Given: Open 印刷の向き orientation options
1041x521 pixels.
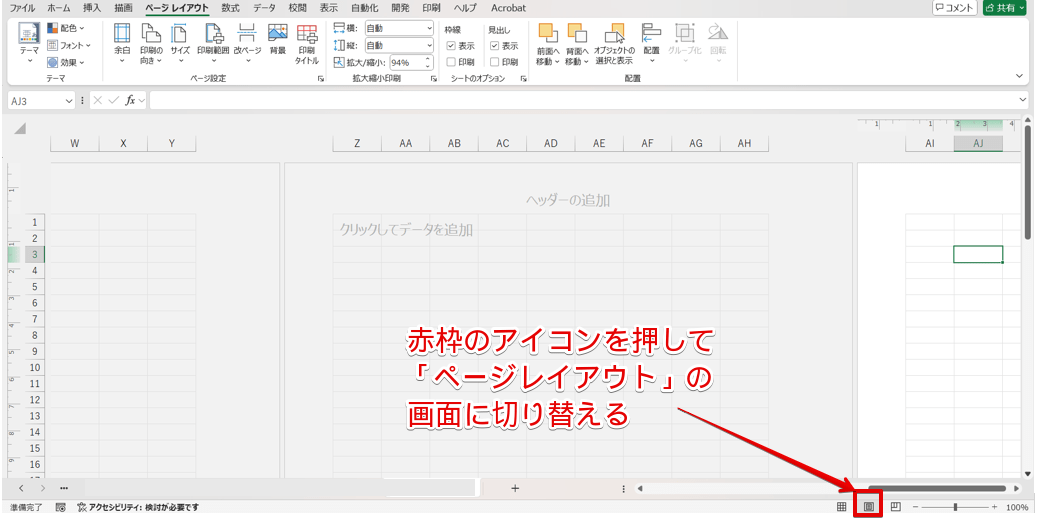Looking at the screenshot, I should point(151,43).
